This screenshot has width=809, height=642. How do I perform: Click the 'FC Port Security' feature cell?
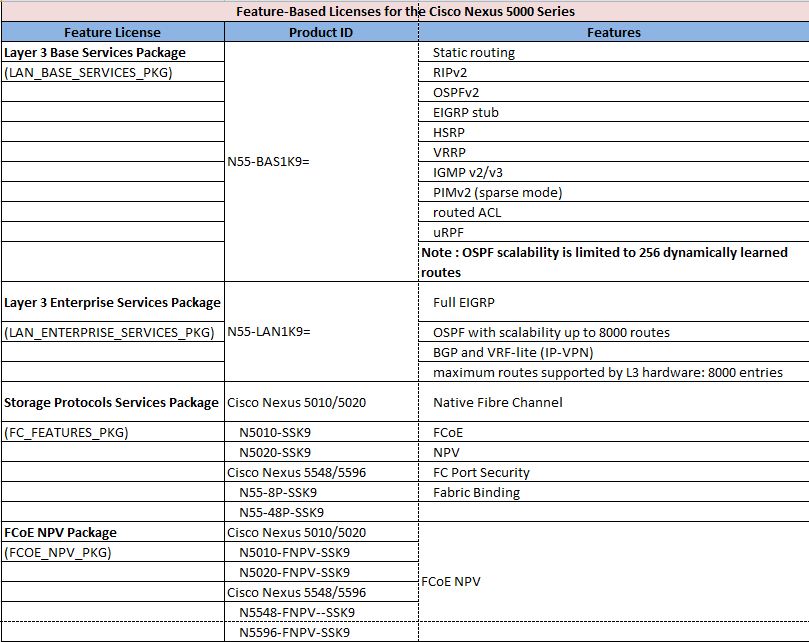[613, 472]
